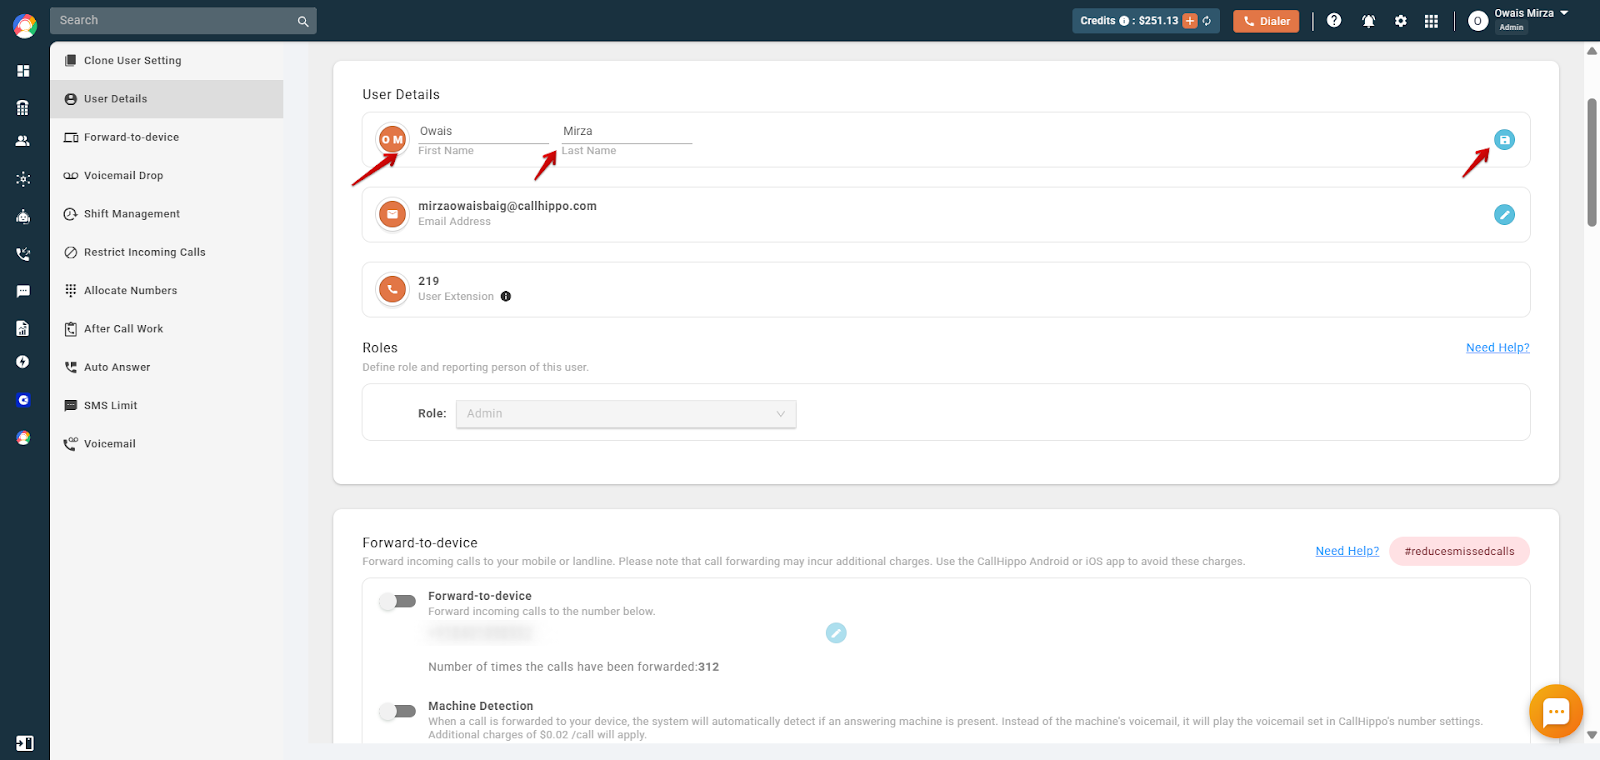Go to Voicemail Drop in side menu
The height and width of the screenshot is (760, 1600).
coord(167,176)
